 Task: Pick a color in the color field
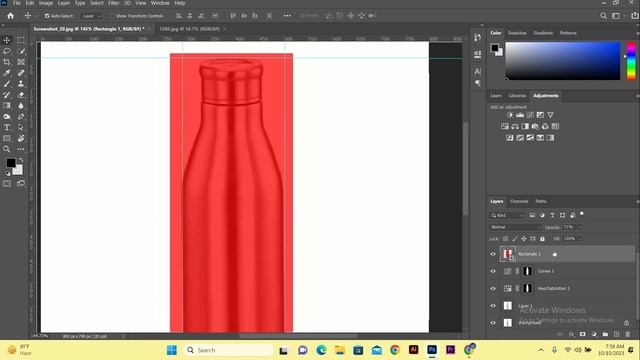[x=563, y=60]
